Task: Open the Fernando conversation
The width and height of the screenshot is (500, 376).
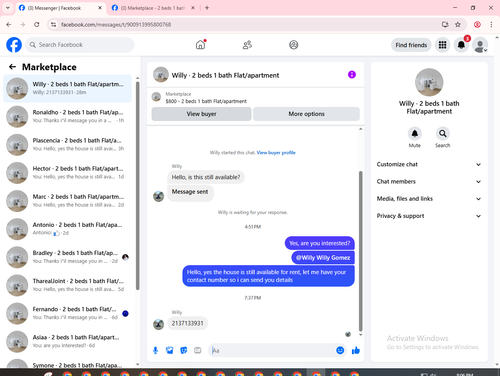Action: (x=67, y=313)
